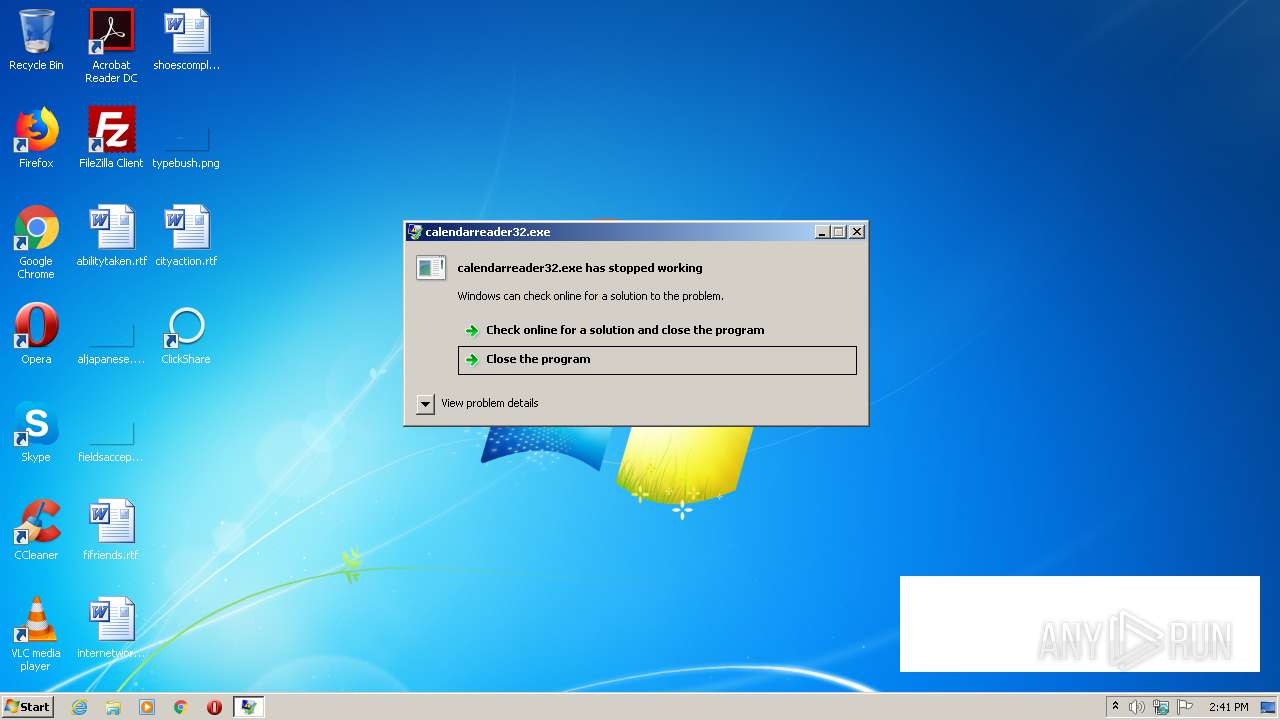Close the calendarreader32.exe error dialog

(857, 232)
